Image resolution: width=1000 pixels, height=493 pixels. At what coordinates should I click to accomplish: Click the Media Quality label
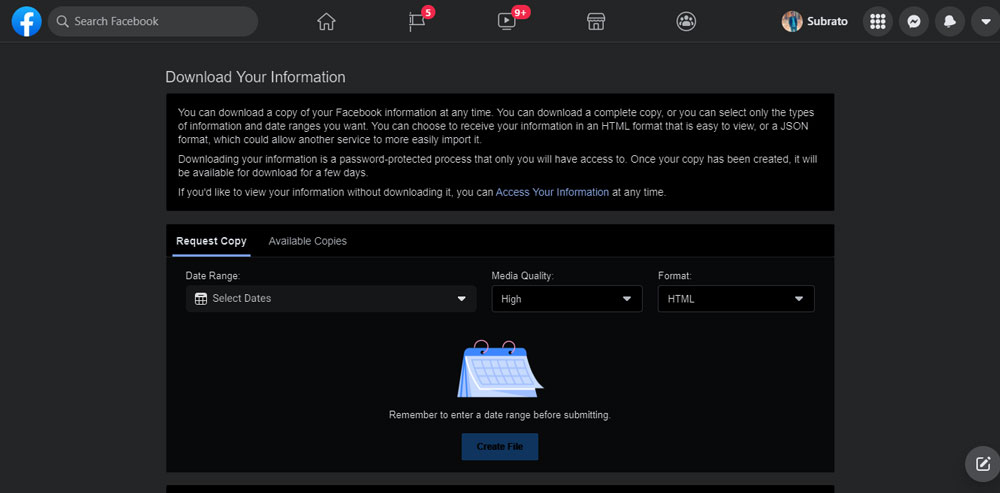tap(522, 276)
